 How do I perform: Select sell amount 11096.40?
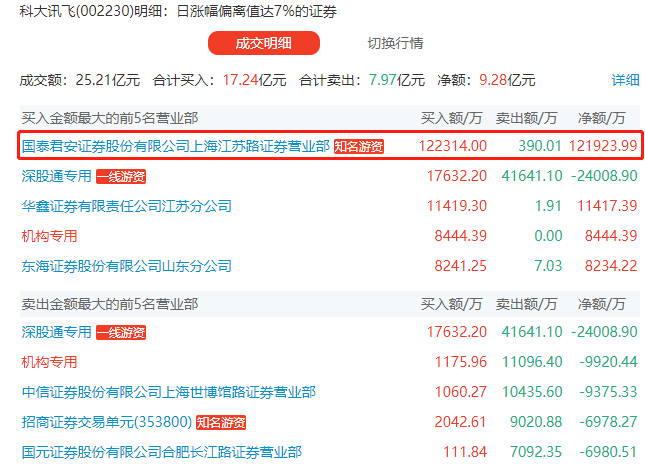(532, 362)
